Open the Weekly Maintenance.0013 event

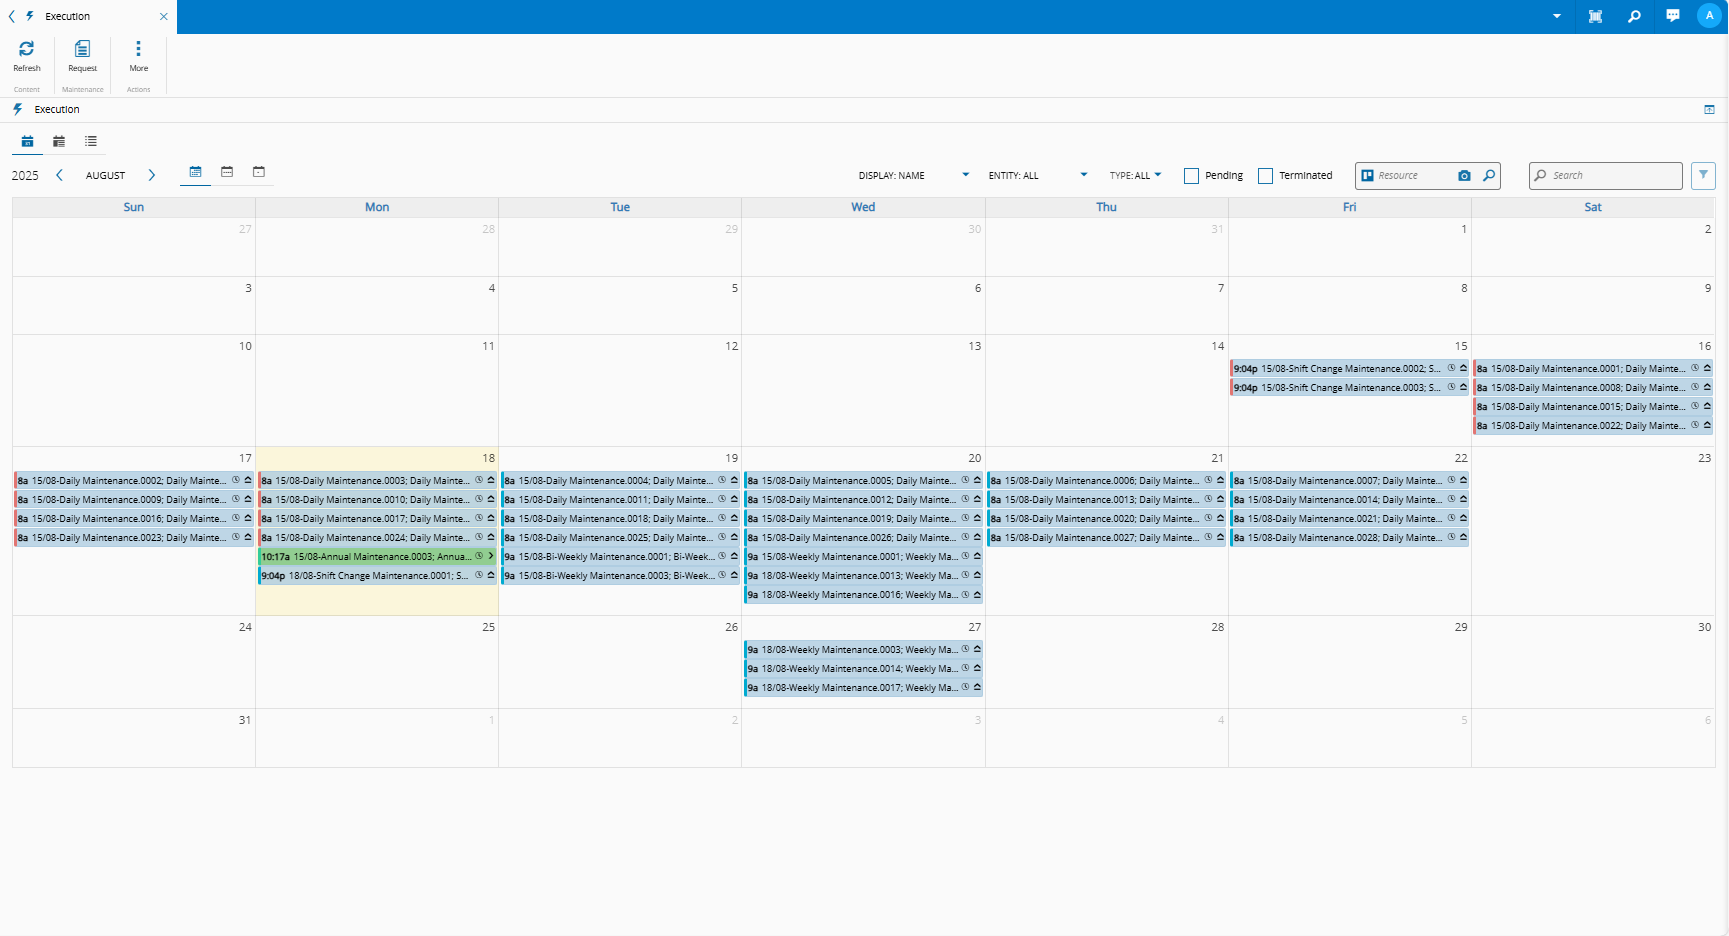click(x=863, y=576)
